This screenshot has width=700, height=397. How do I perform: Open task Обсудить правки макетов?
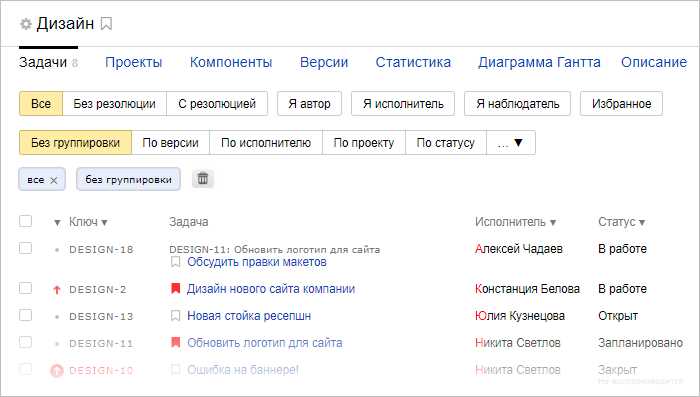[x=257, y=262]
